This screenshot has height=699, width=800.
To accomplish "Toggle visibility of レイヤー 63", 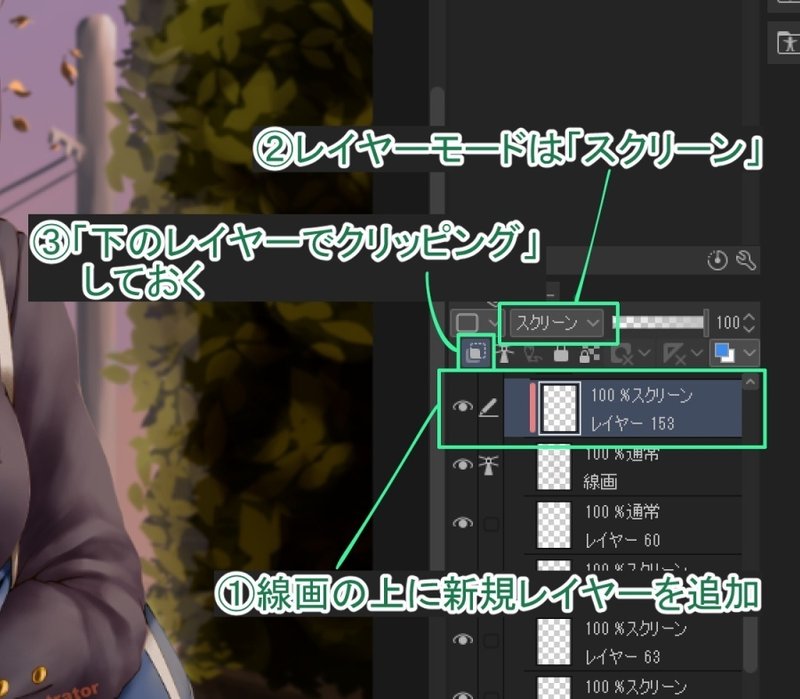I will click(x=463, y=639).
